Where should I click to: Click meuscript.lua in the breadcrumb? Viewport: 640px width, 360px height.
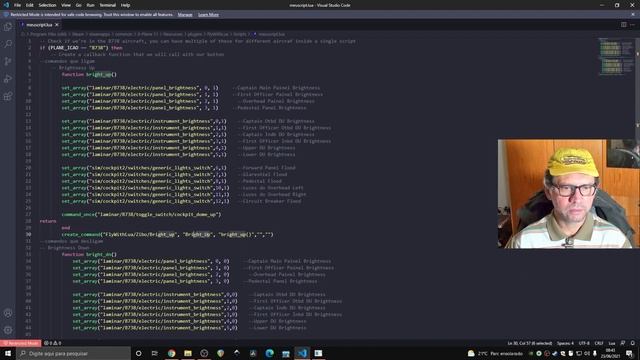pos(271,34)
